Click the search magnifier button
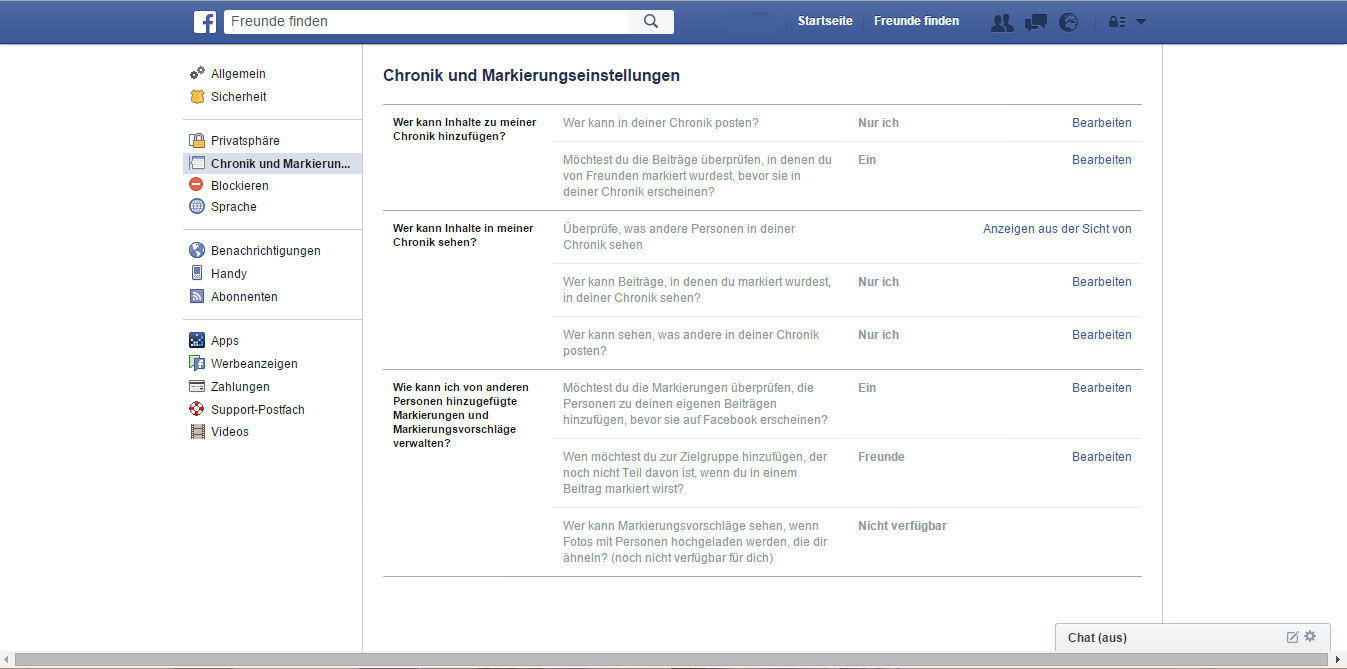Image resolution: width=1347 pixels, height=669 pixels. tap(651, 22)
